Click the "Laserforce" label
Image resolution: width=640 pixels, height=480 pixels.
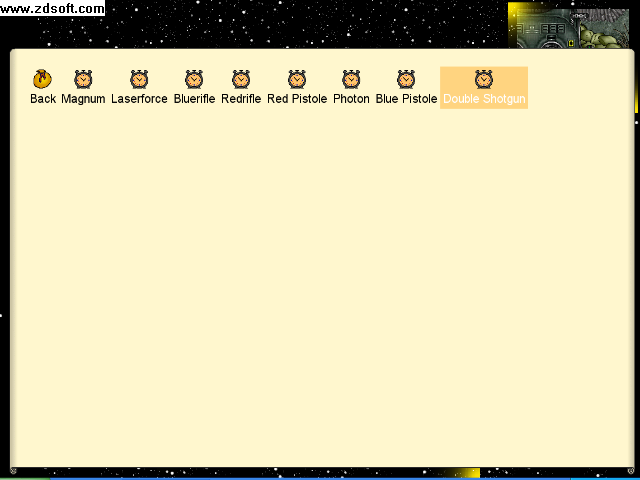[139, 99]
